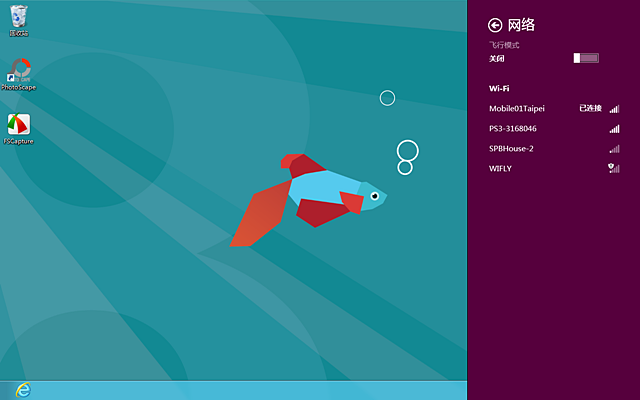Open the FSCapture desktop icon
Viewport: 640px width, 400px height.
pos(18,129)
